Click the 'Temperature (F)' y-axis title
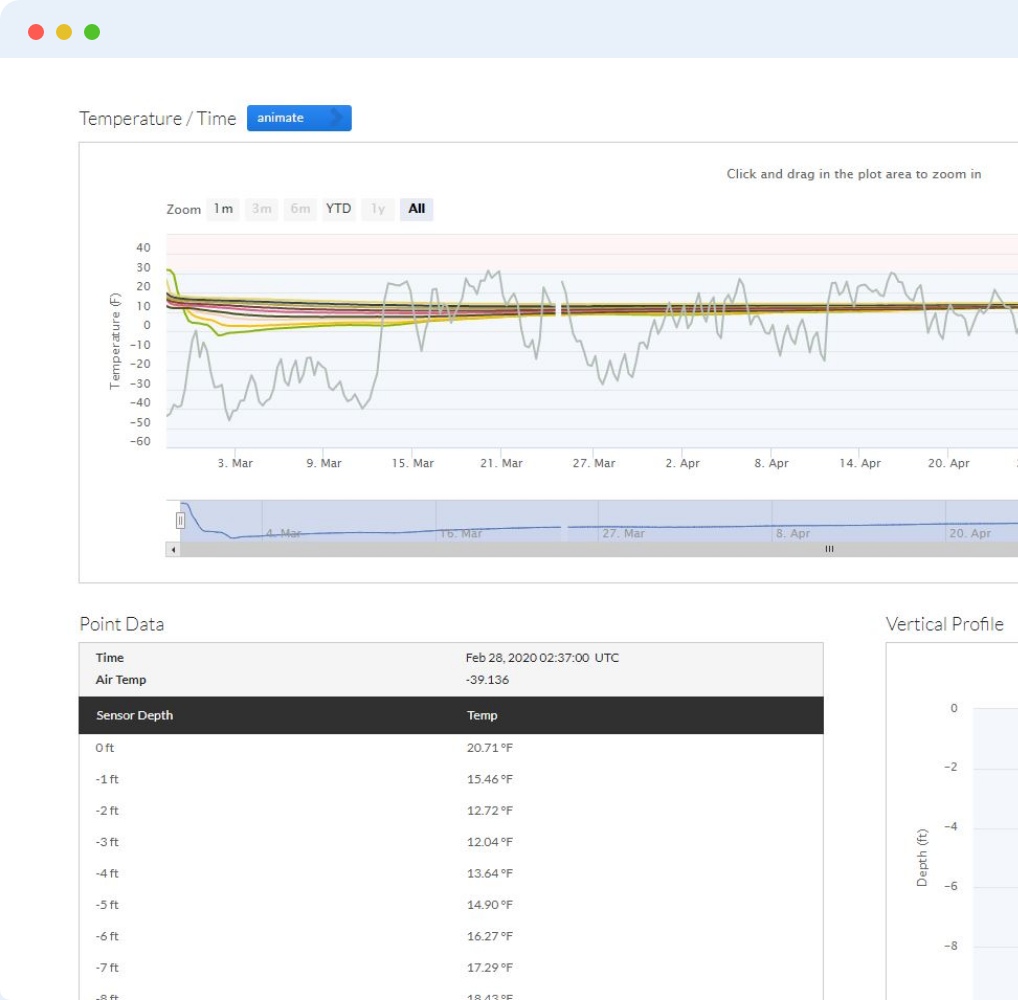 [115, 342]
